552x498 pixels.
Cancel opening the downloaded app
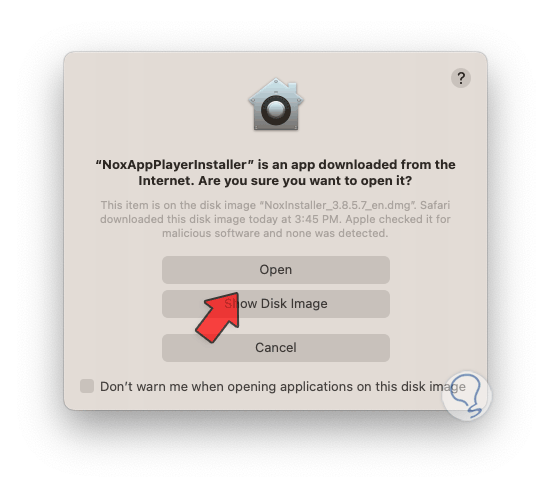pos(276,348)
